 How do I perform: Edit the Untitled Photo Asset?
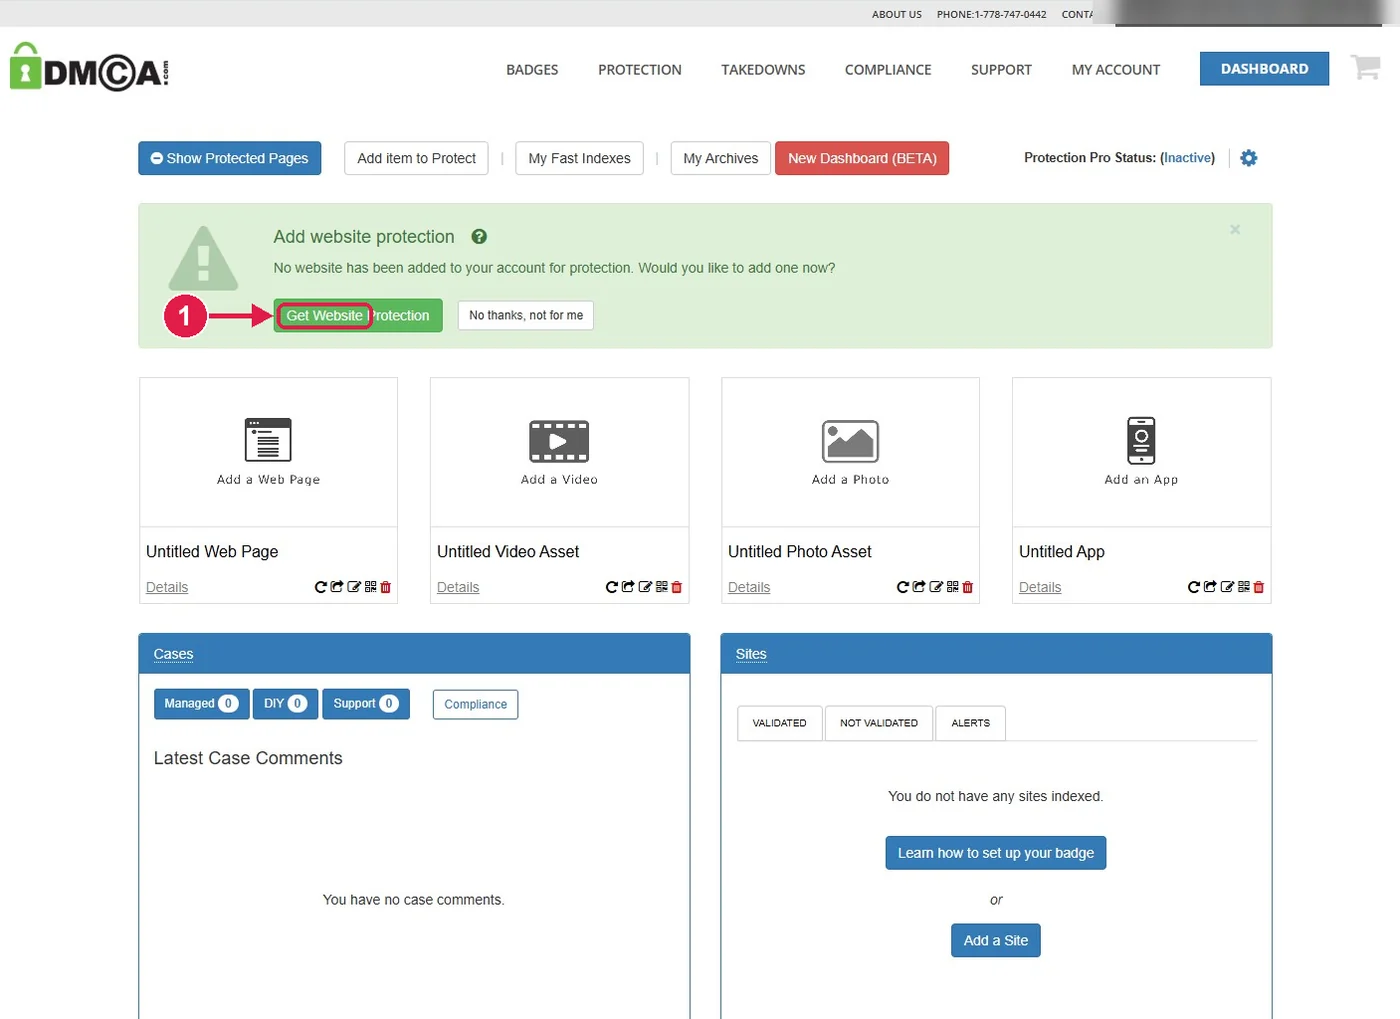(936, 587)
